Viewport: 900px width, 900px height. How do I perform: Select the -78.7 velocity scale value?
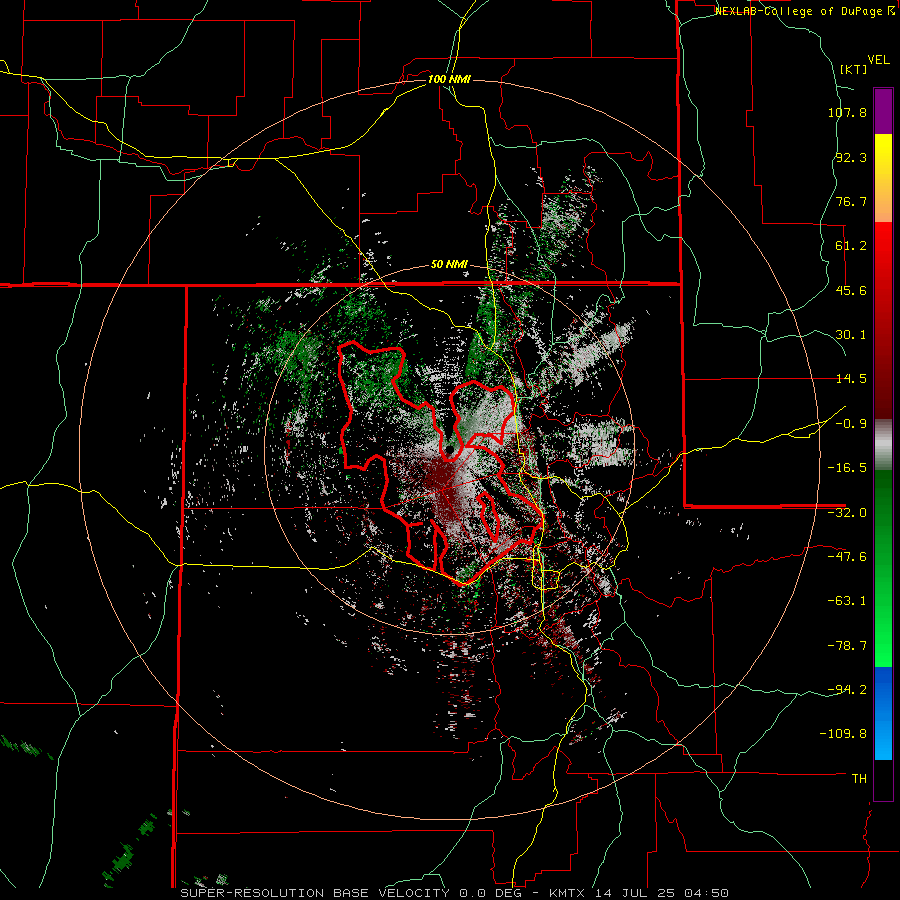(847, 646)
